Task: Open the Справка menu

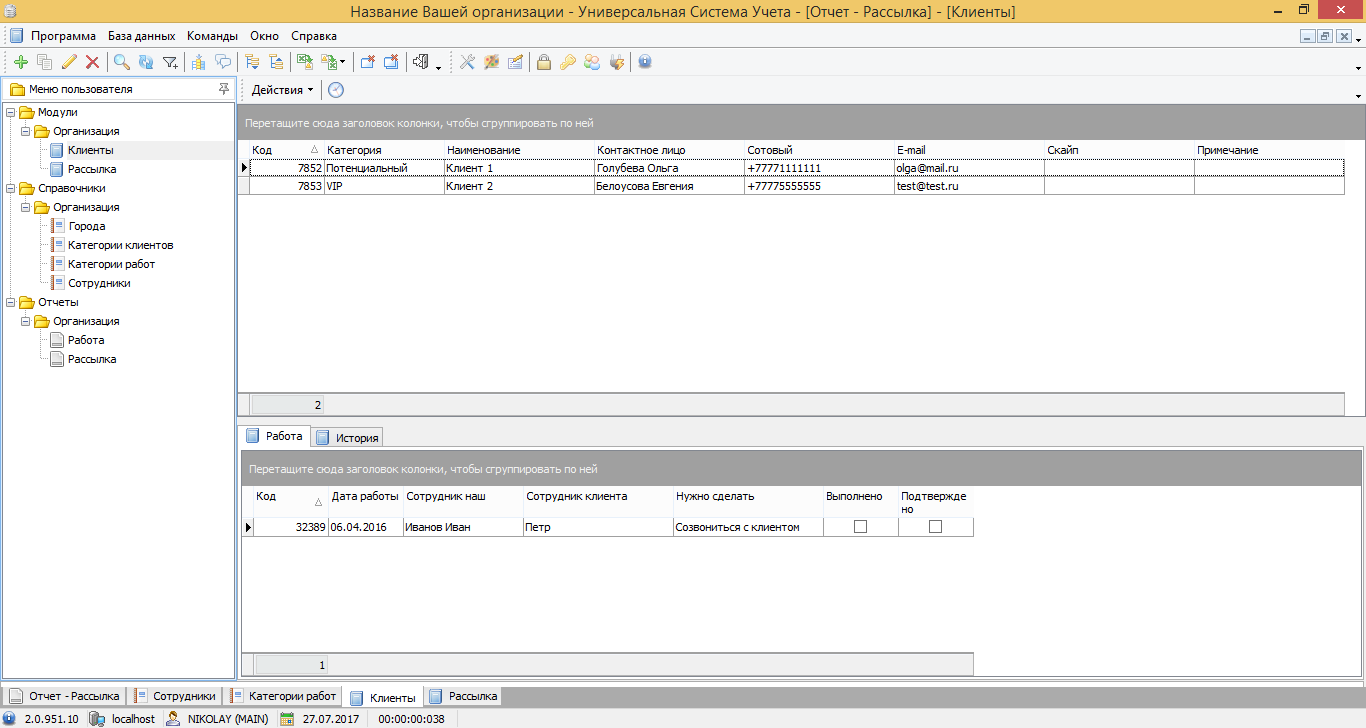Action: 314,35
